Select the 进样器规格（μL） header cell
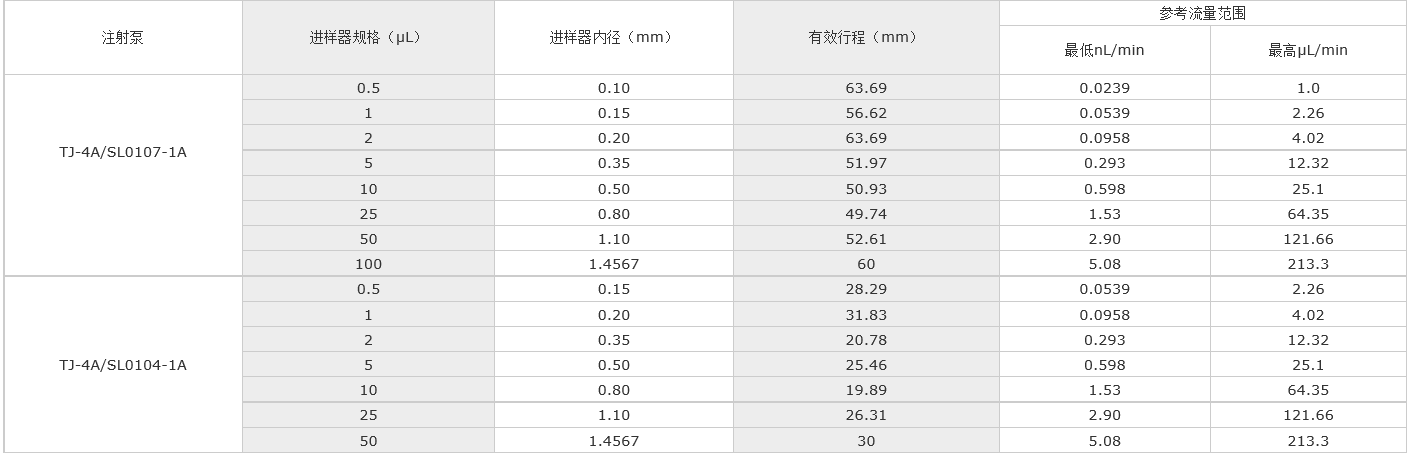The height and width of the screenshot is (453, 1409). click(x=367, y=38)
